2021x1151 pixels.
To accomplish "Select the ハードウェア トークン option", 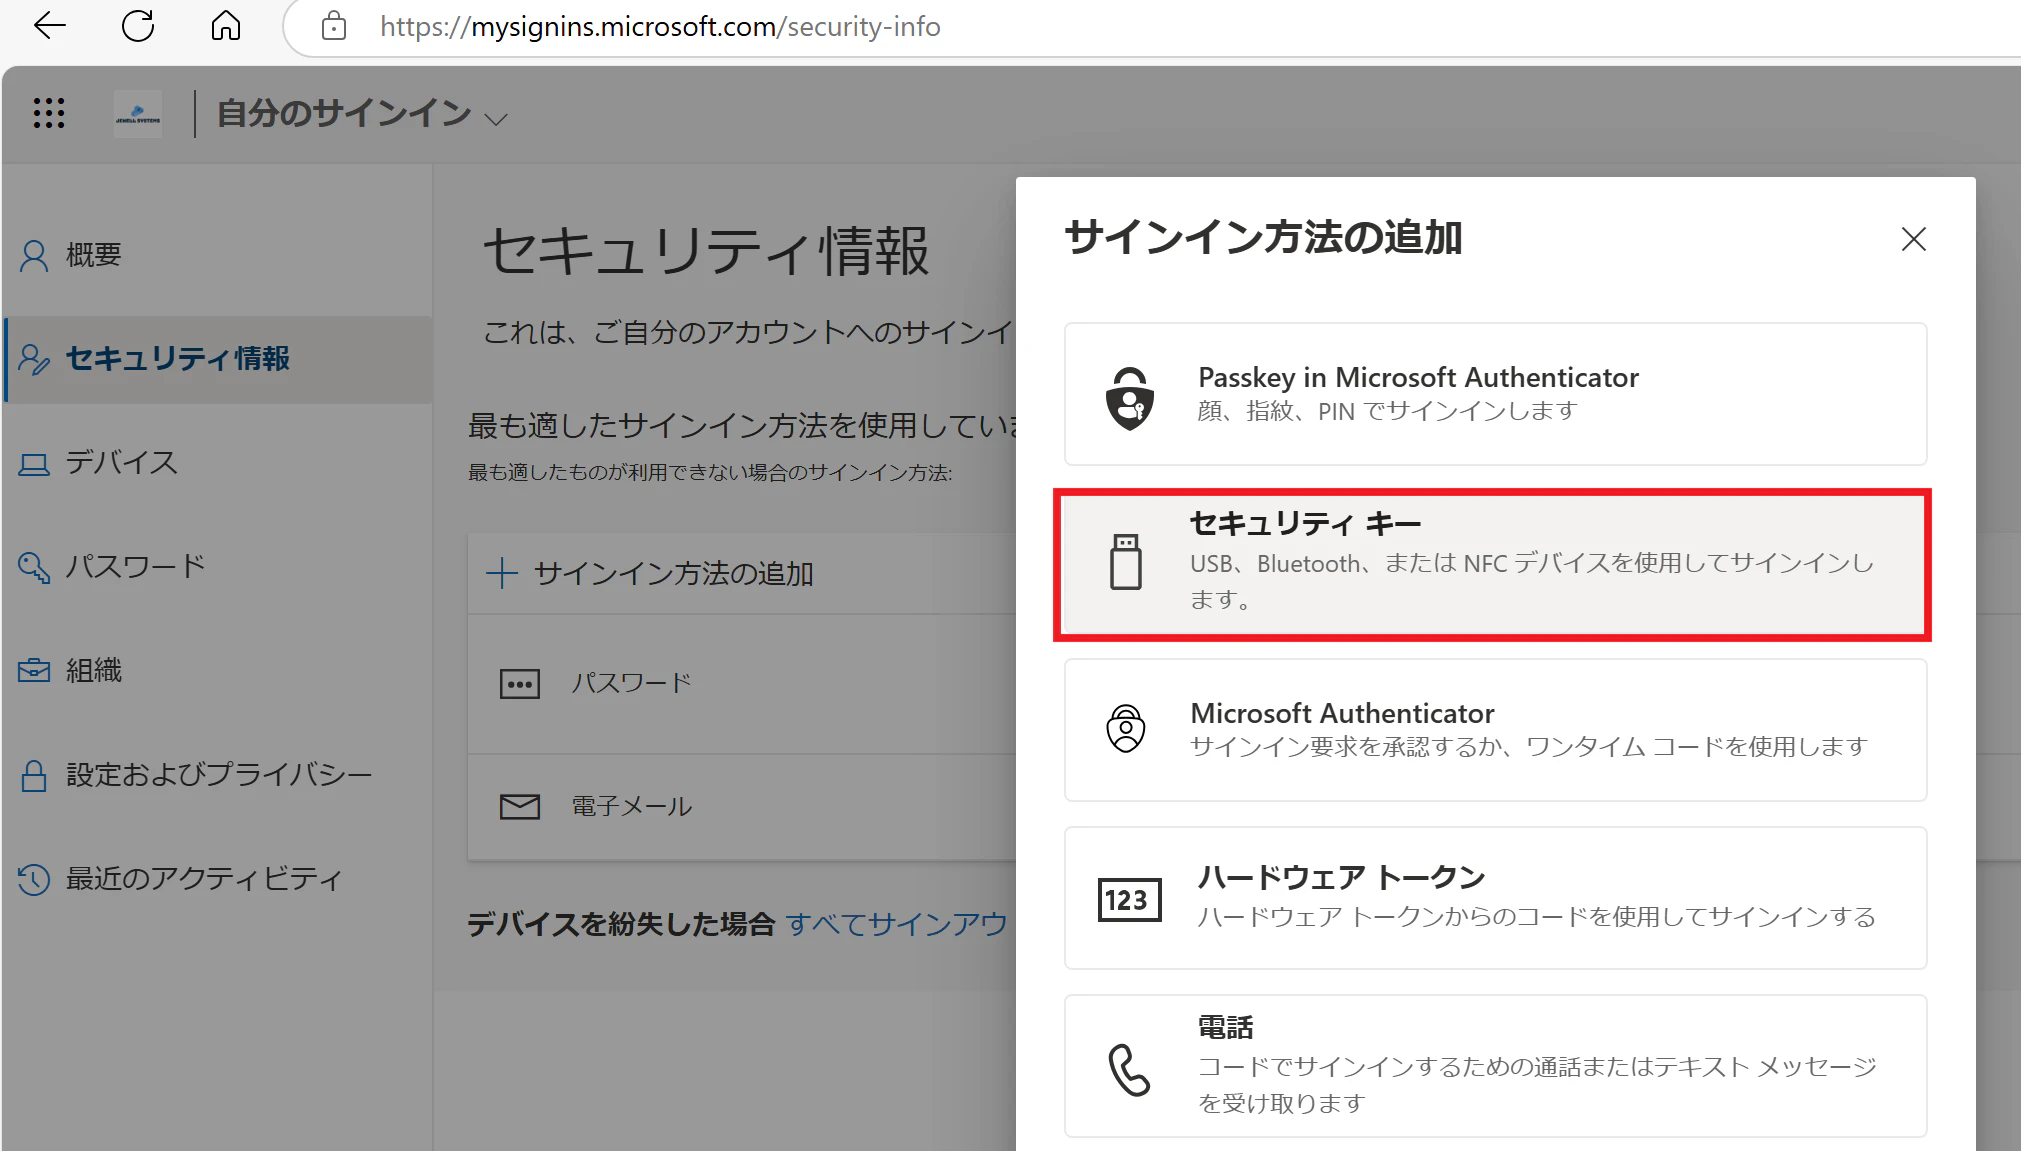I will pos(1495,898).
